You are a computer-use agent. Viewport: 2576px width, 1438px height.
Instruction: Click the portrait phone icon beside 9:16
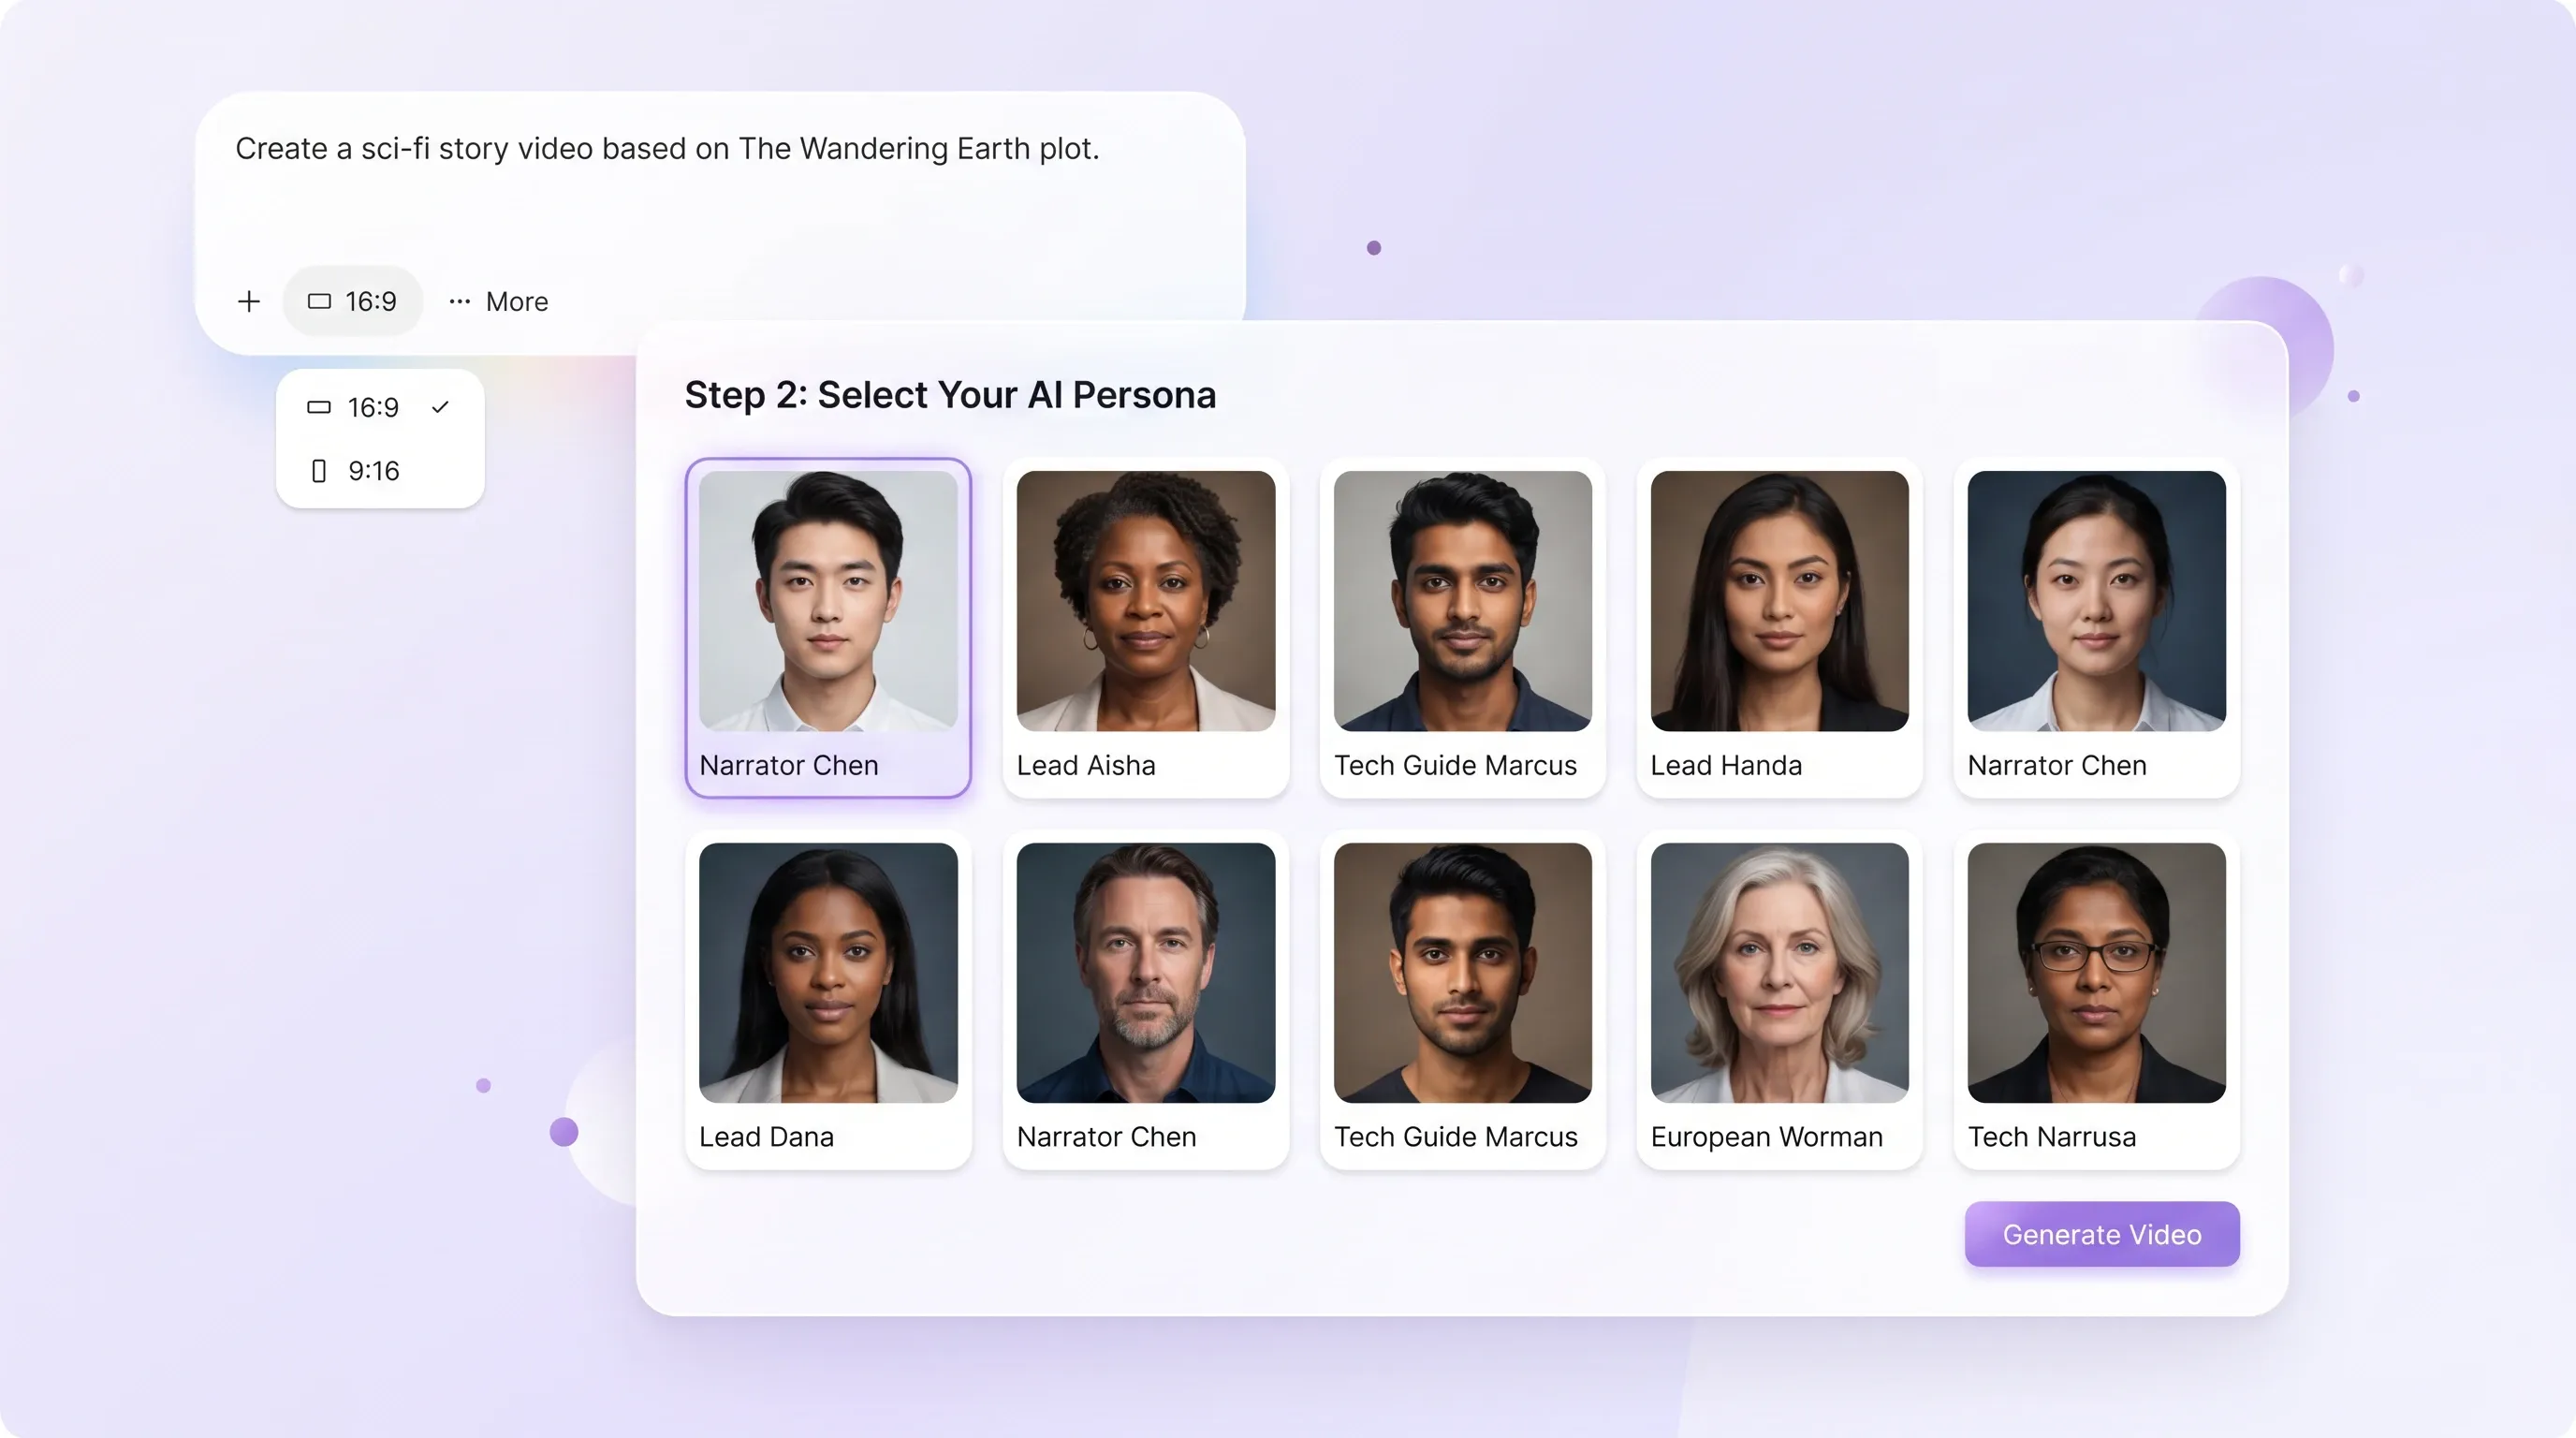point(319,471)
